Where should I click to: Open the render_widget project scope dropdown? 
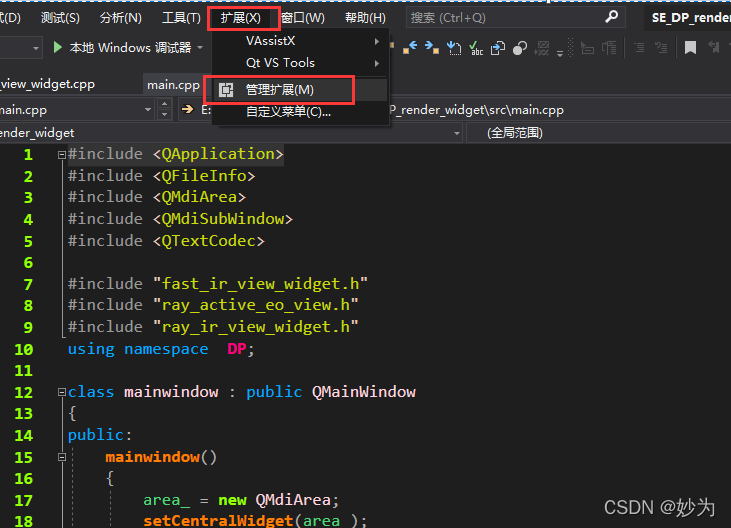pos(457,134)
